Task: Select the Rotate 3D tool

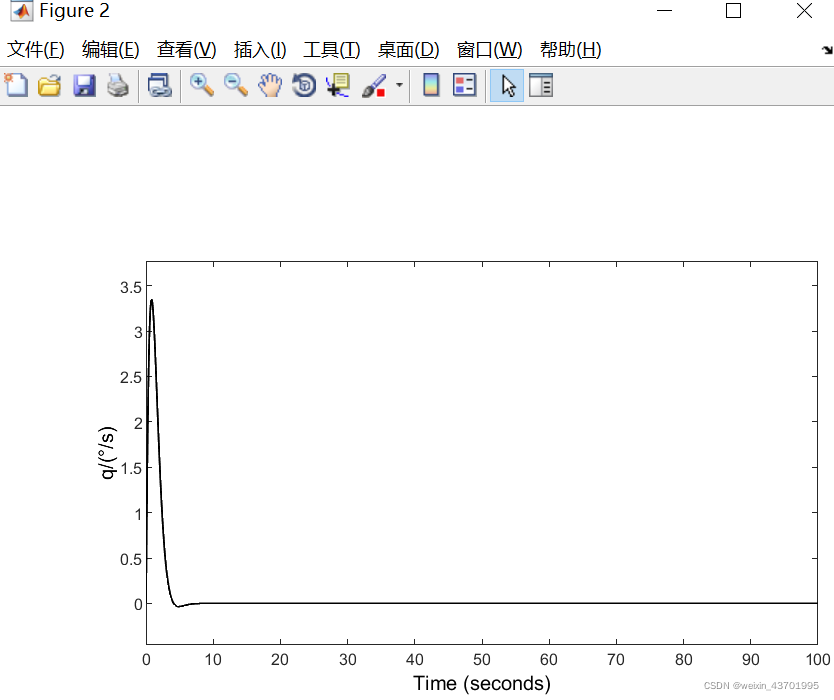Action: tap(304, 85)
